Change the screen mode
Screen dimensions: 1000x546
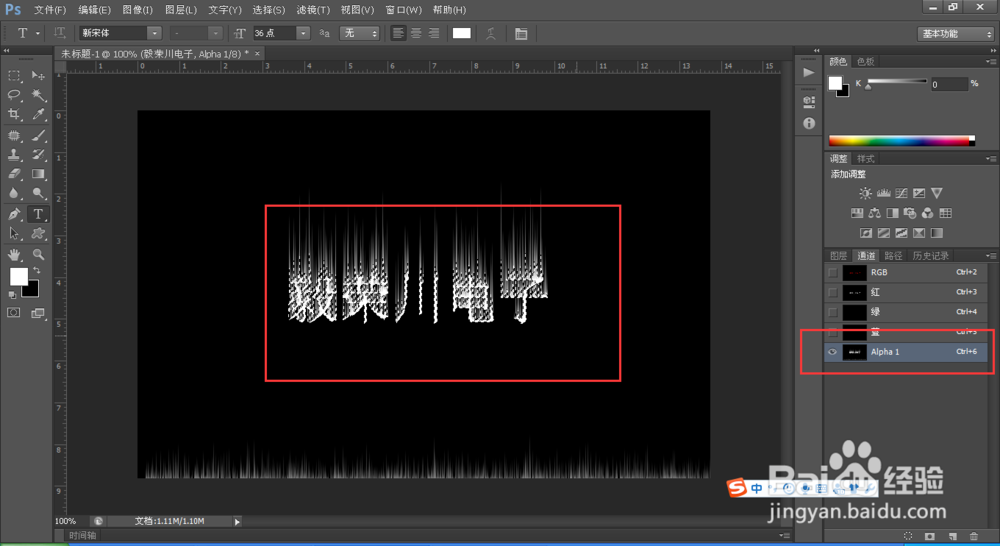tap(38, 313)
